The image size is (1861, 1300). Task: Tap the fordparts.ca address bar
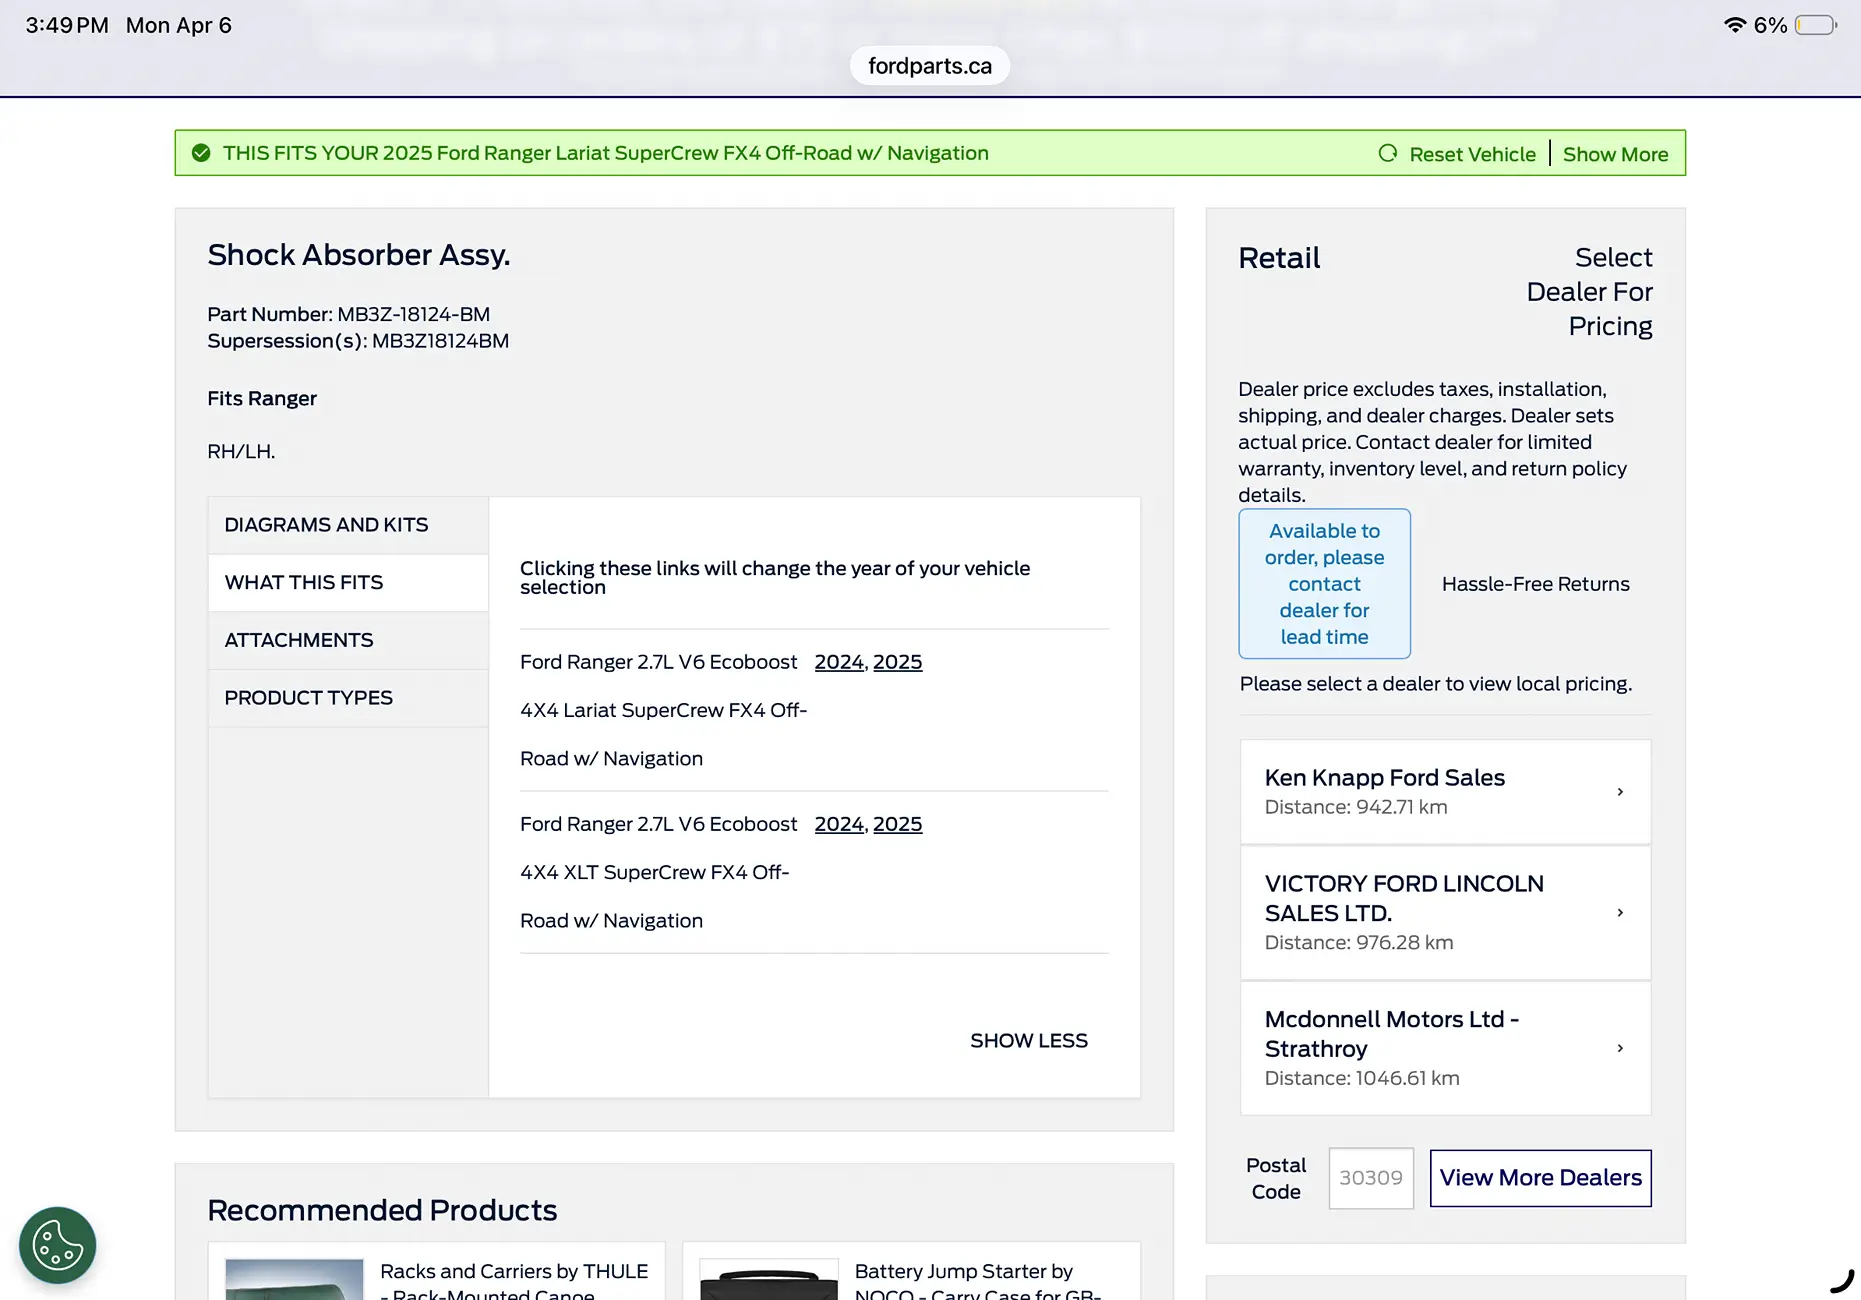click(x=930, y=66)
